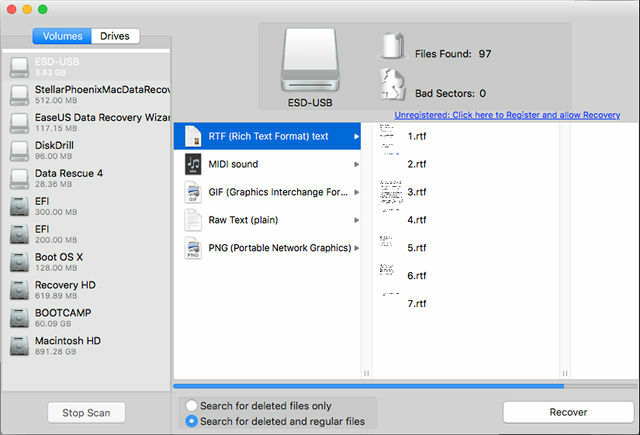
Task: Open the 1.rtf preview thumbnail
Action: click(389, 139)
